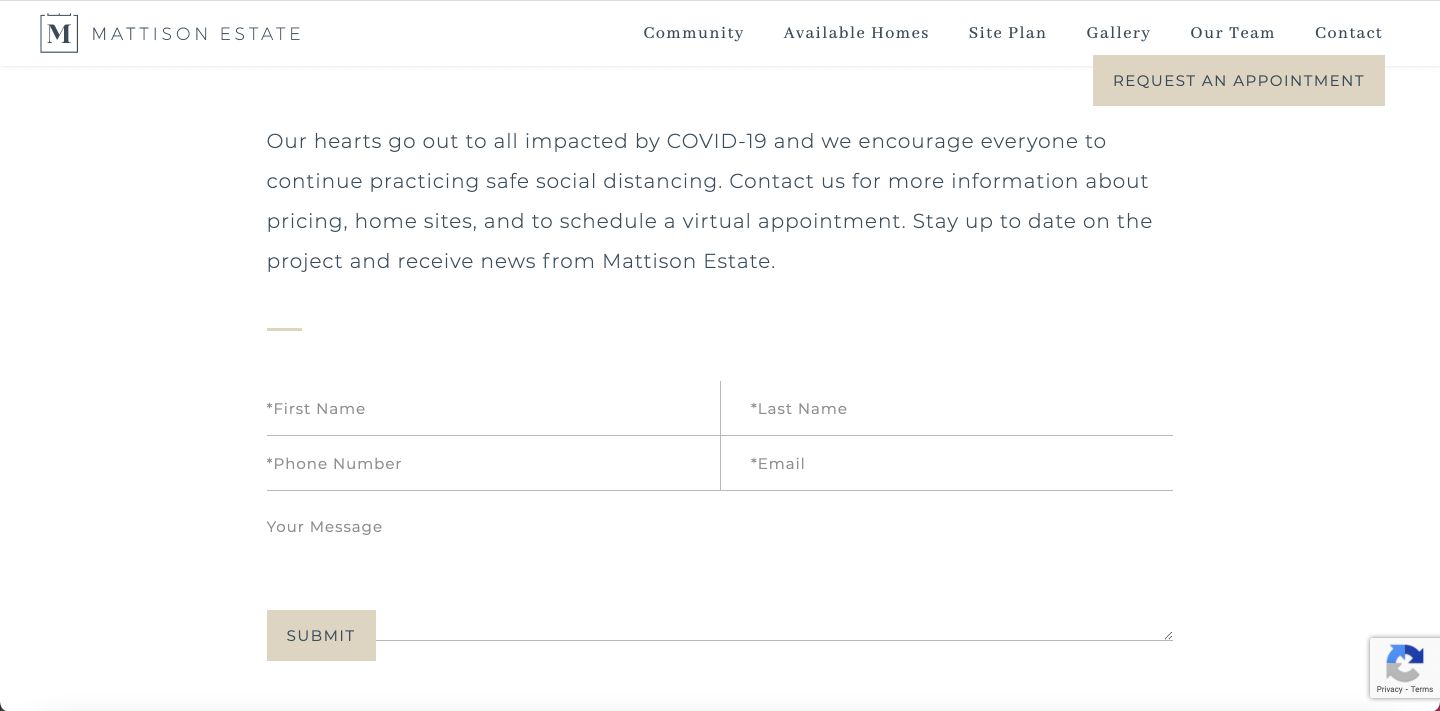The height and width of the screenshot is (711, 1440).
Task: Click the Request an Appointment button
Action: (x=1238, y=81)
